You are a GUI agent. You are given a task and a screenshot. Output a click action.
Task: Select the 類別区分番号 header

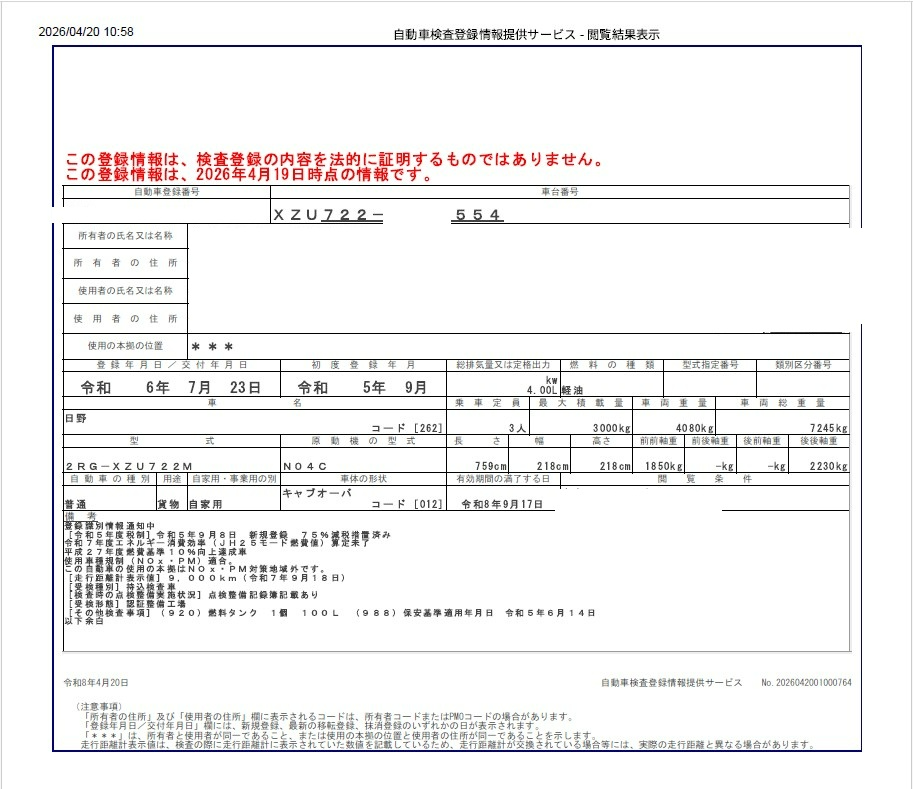pos(803,365)
